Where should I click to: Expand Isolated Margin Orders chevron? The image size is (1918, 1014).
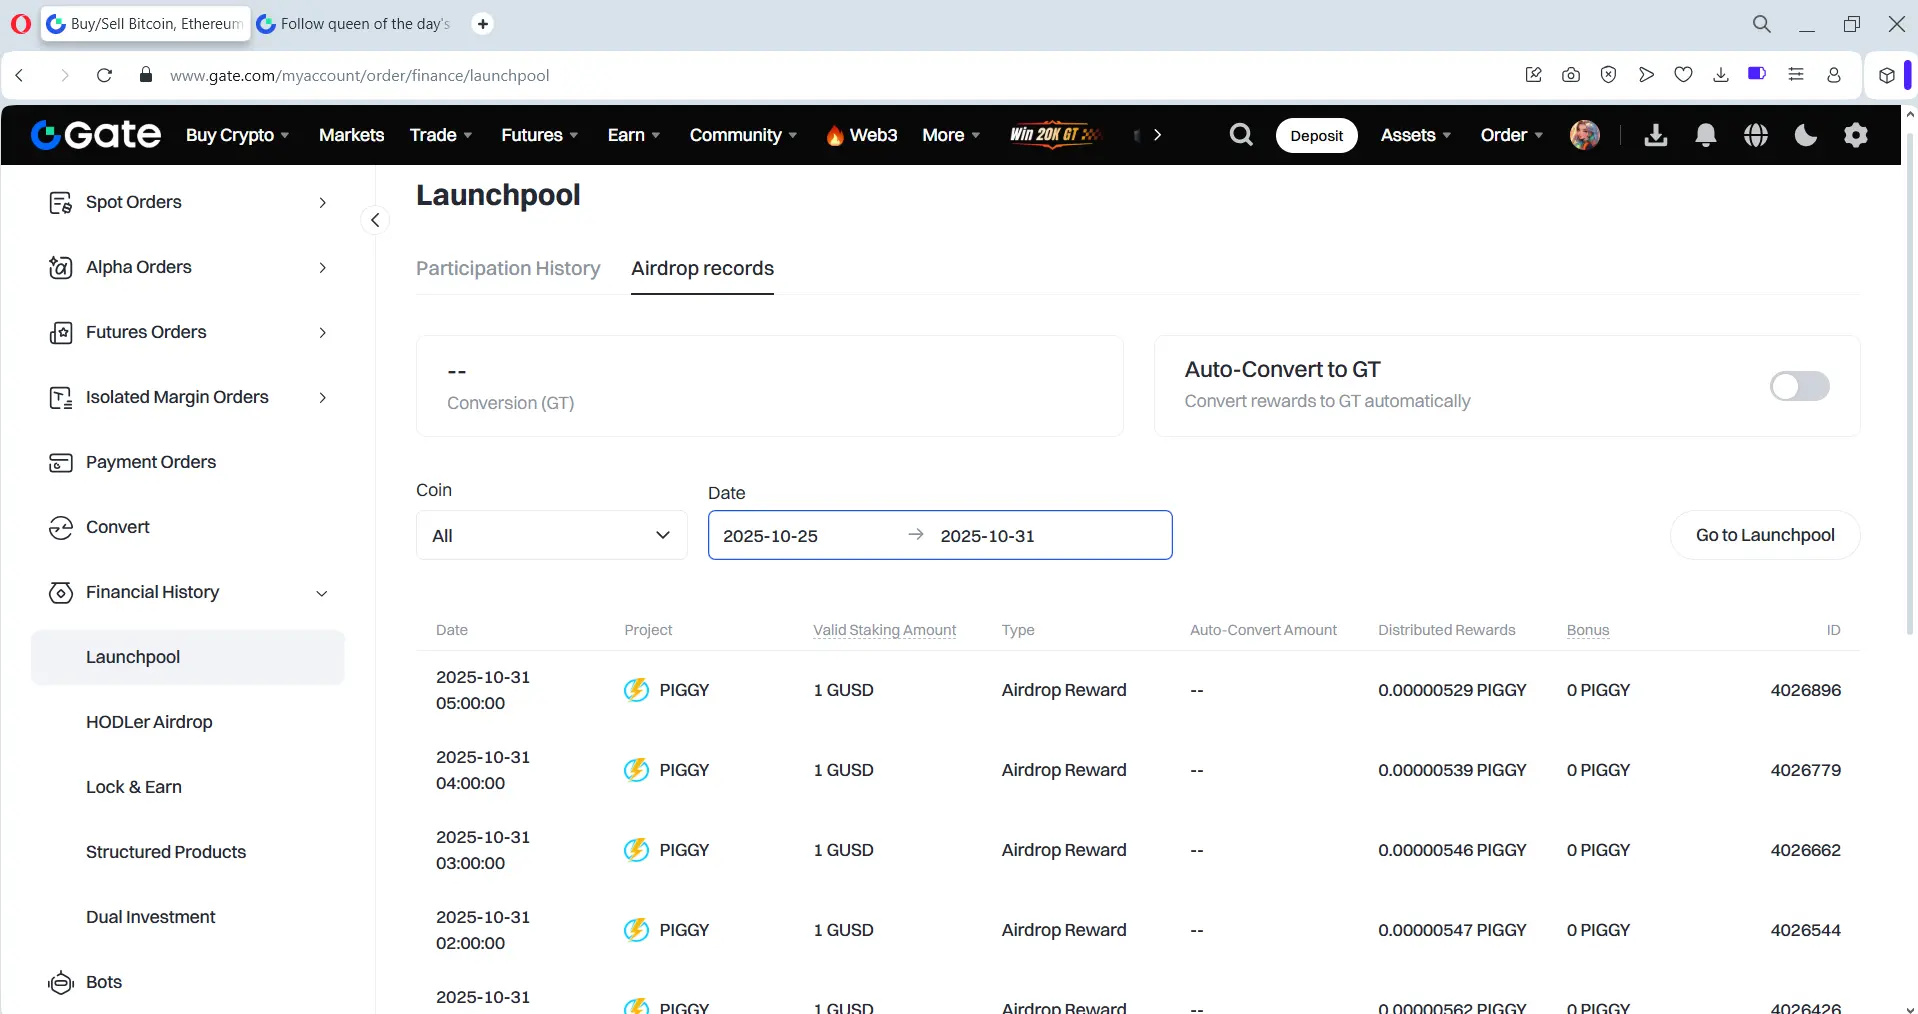tap(322, 398)
